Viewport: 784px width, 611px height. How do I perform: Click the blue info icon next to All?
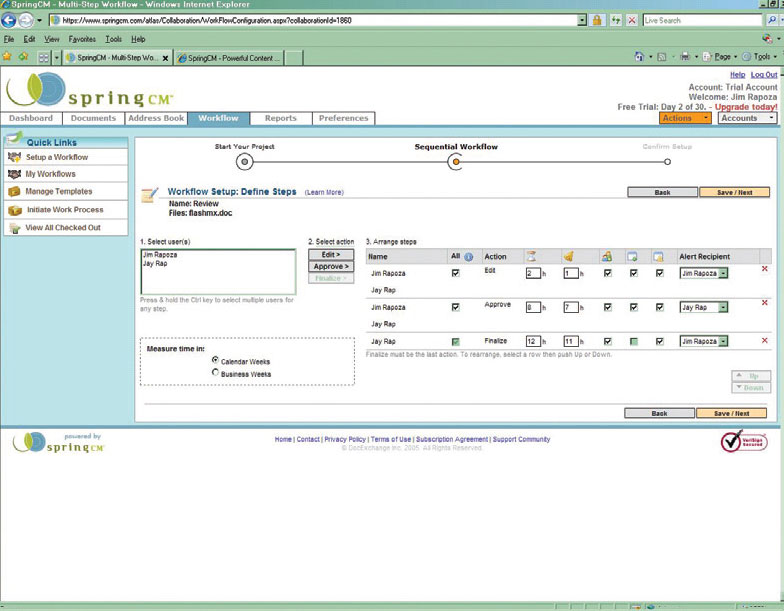468,257
